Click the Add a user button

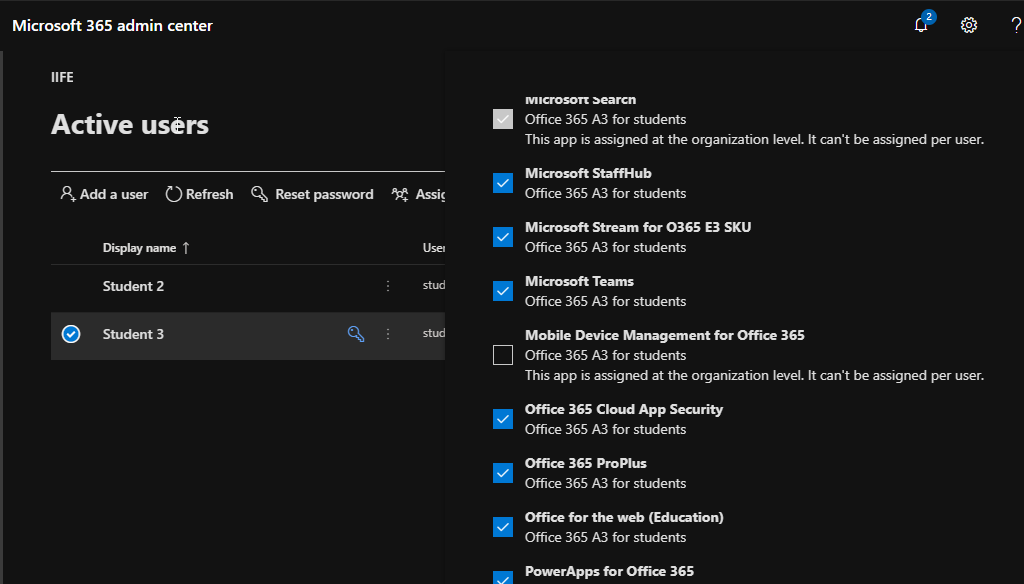104,194
